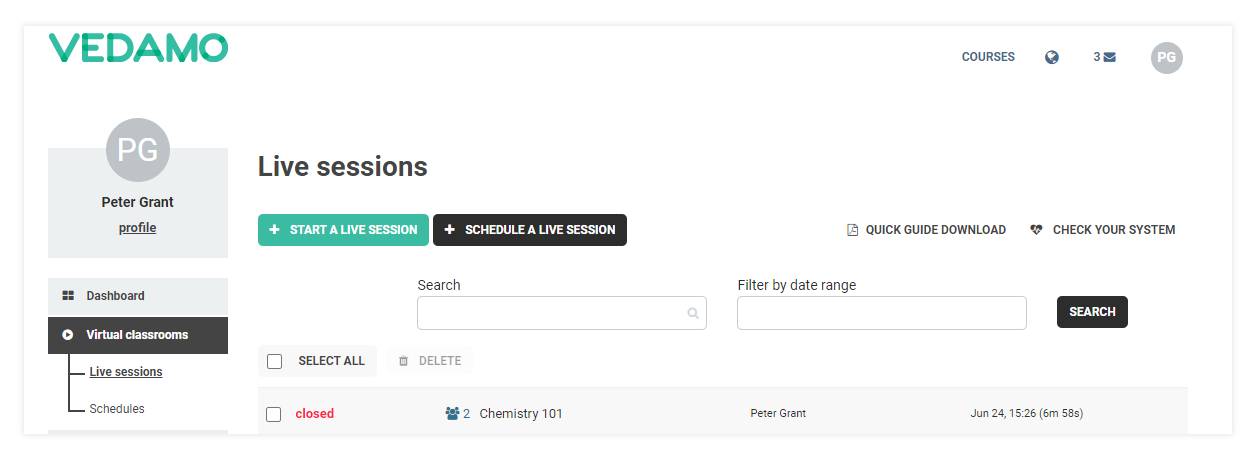Open the Filter by date range picker
Screen dimensions: 1256x460
(881, 313)
